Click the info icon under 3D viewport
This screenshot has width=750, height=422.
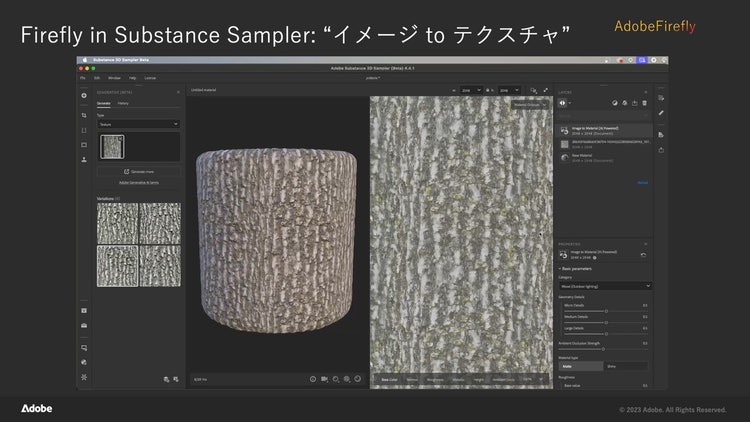[313, 379]
